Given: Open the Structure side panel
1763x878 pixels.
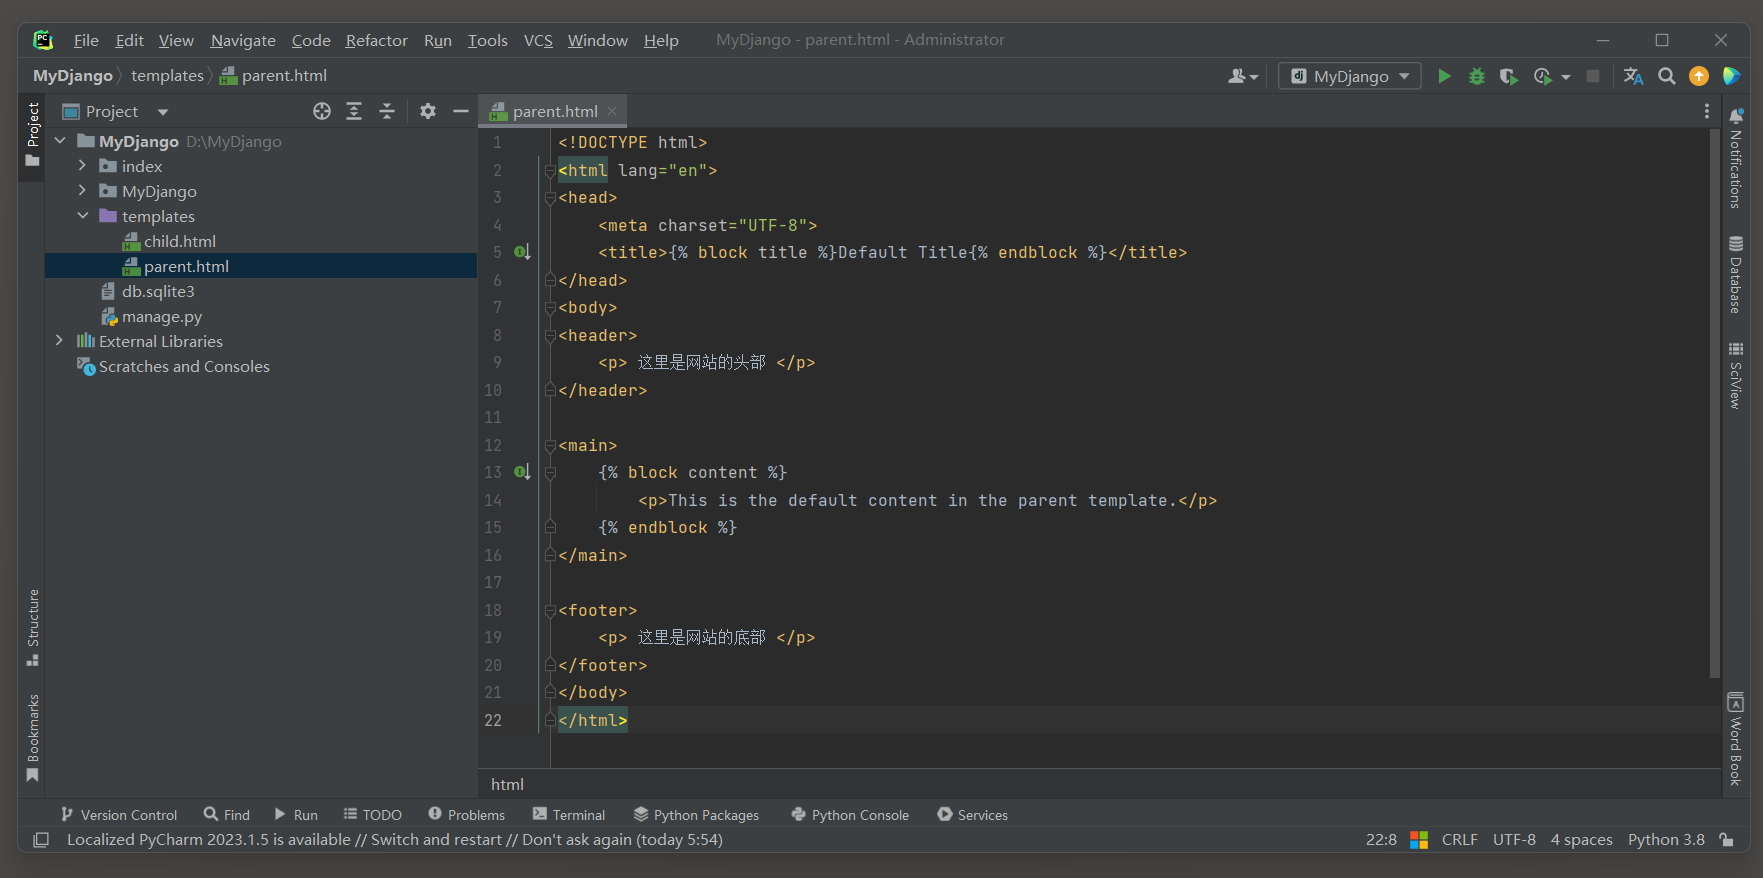Looking at the screenshot, I should tap(33, 627).
